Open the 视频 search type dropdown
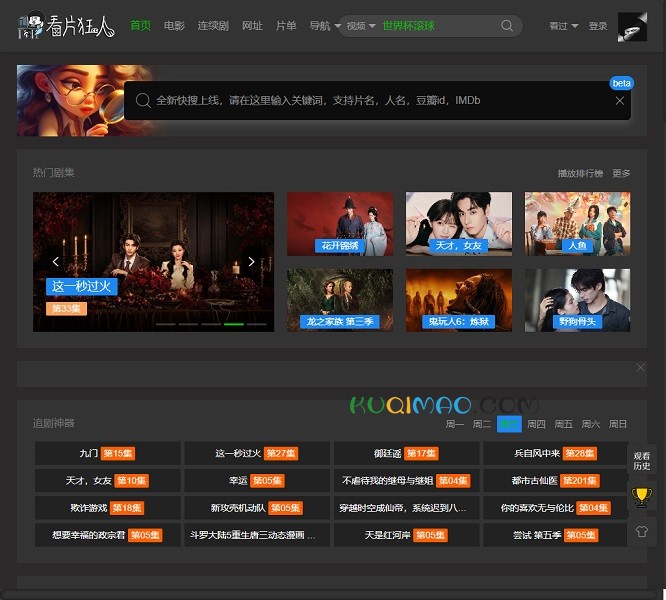The image size is (666, 600). coord(361,26)
